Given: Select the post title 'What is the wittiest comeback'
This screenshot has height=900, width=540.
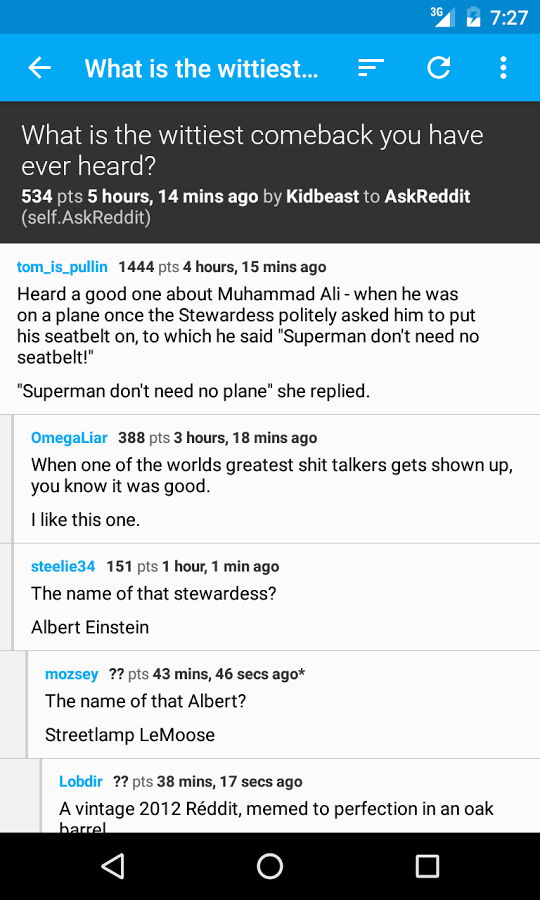Looking at the screenshot, I should pyautogui.click(x=252, y=150).
